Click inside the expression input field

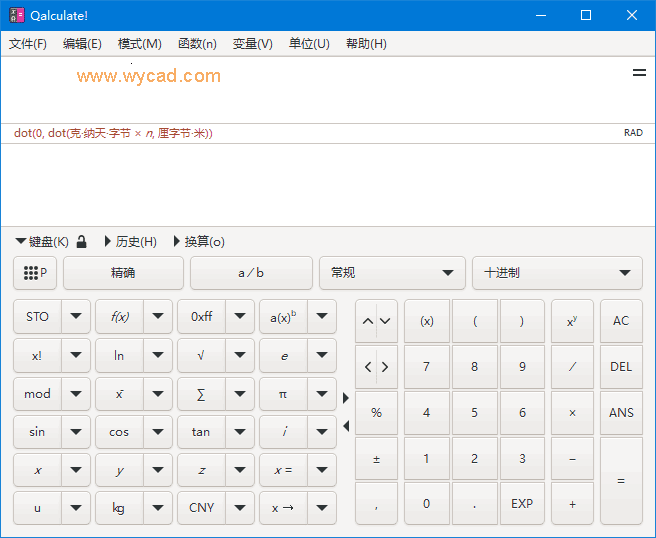(x=316, y=90)
